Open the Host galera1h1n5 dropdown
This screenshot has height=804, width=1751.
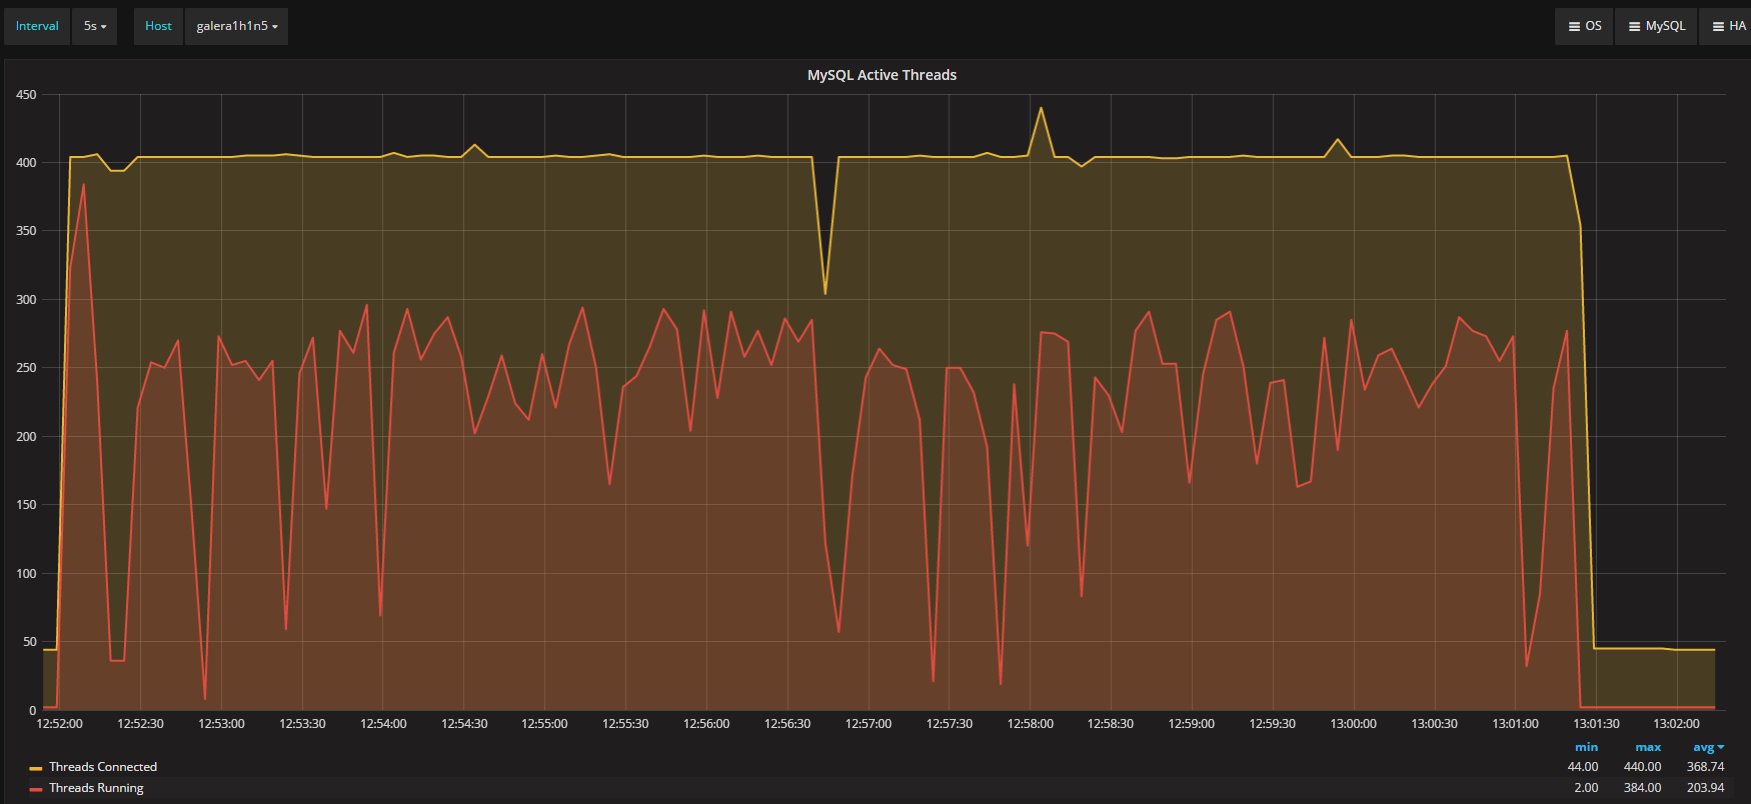[237, 26]
